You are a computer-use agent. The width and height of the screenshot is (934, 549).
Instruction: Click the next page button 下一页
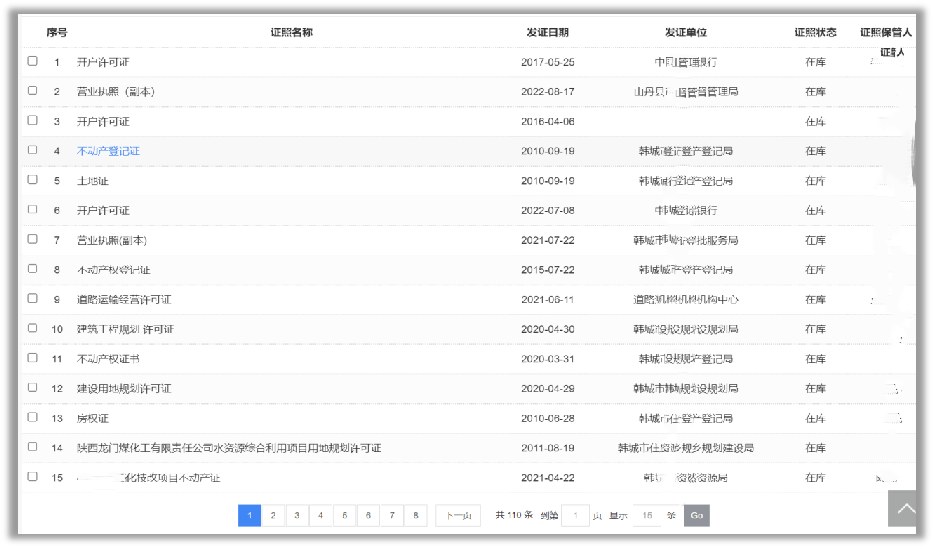pos(459,515)
